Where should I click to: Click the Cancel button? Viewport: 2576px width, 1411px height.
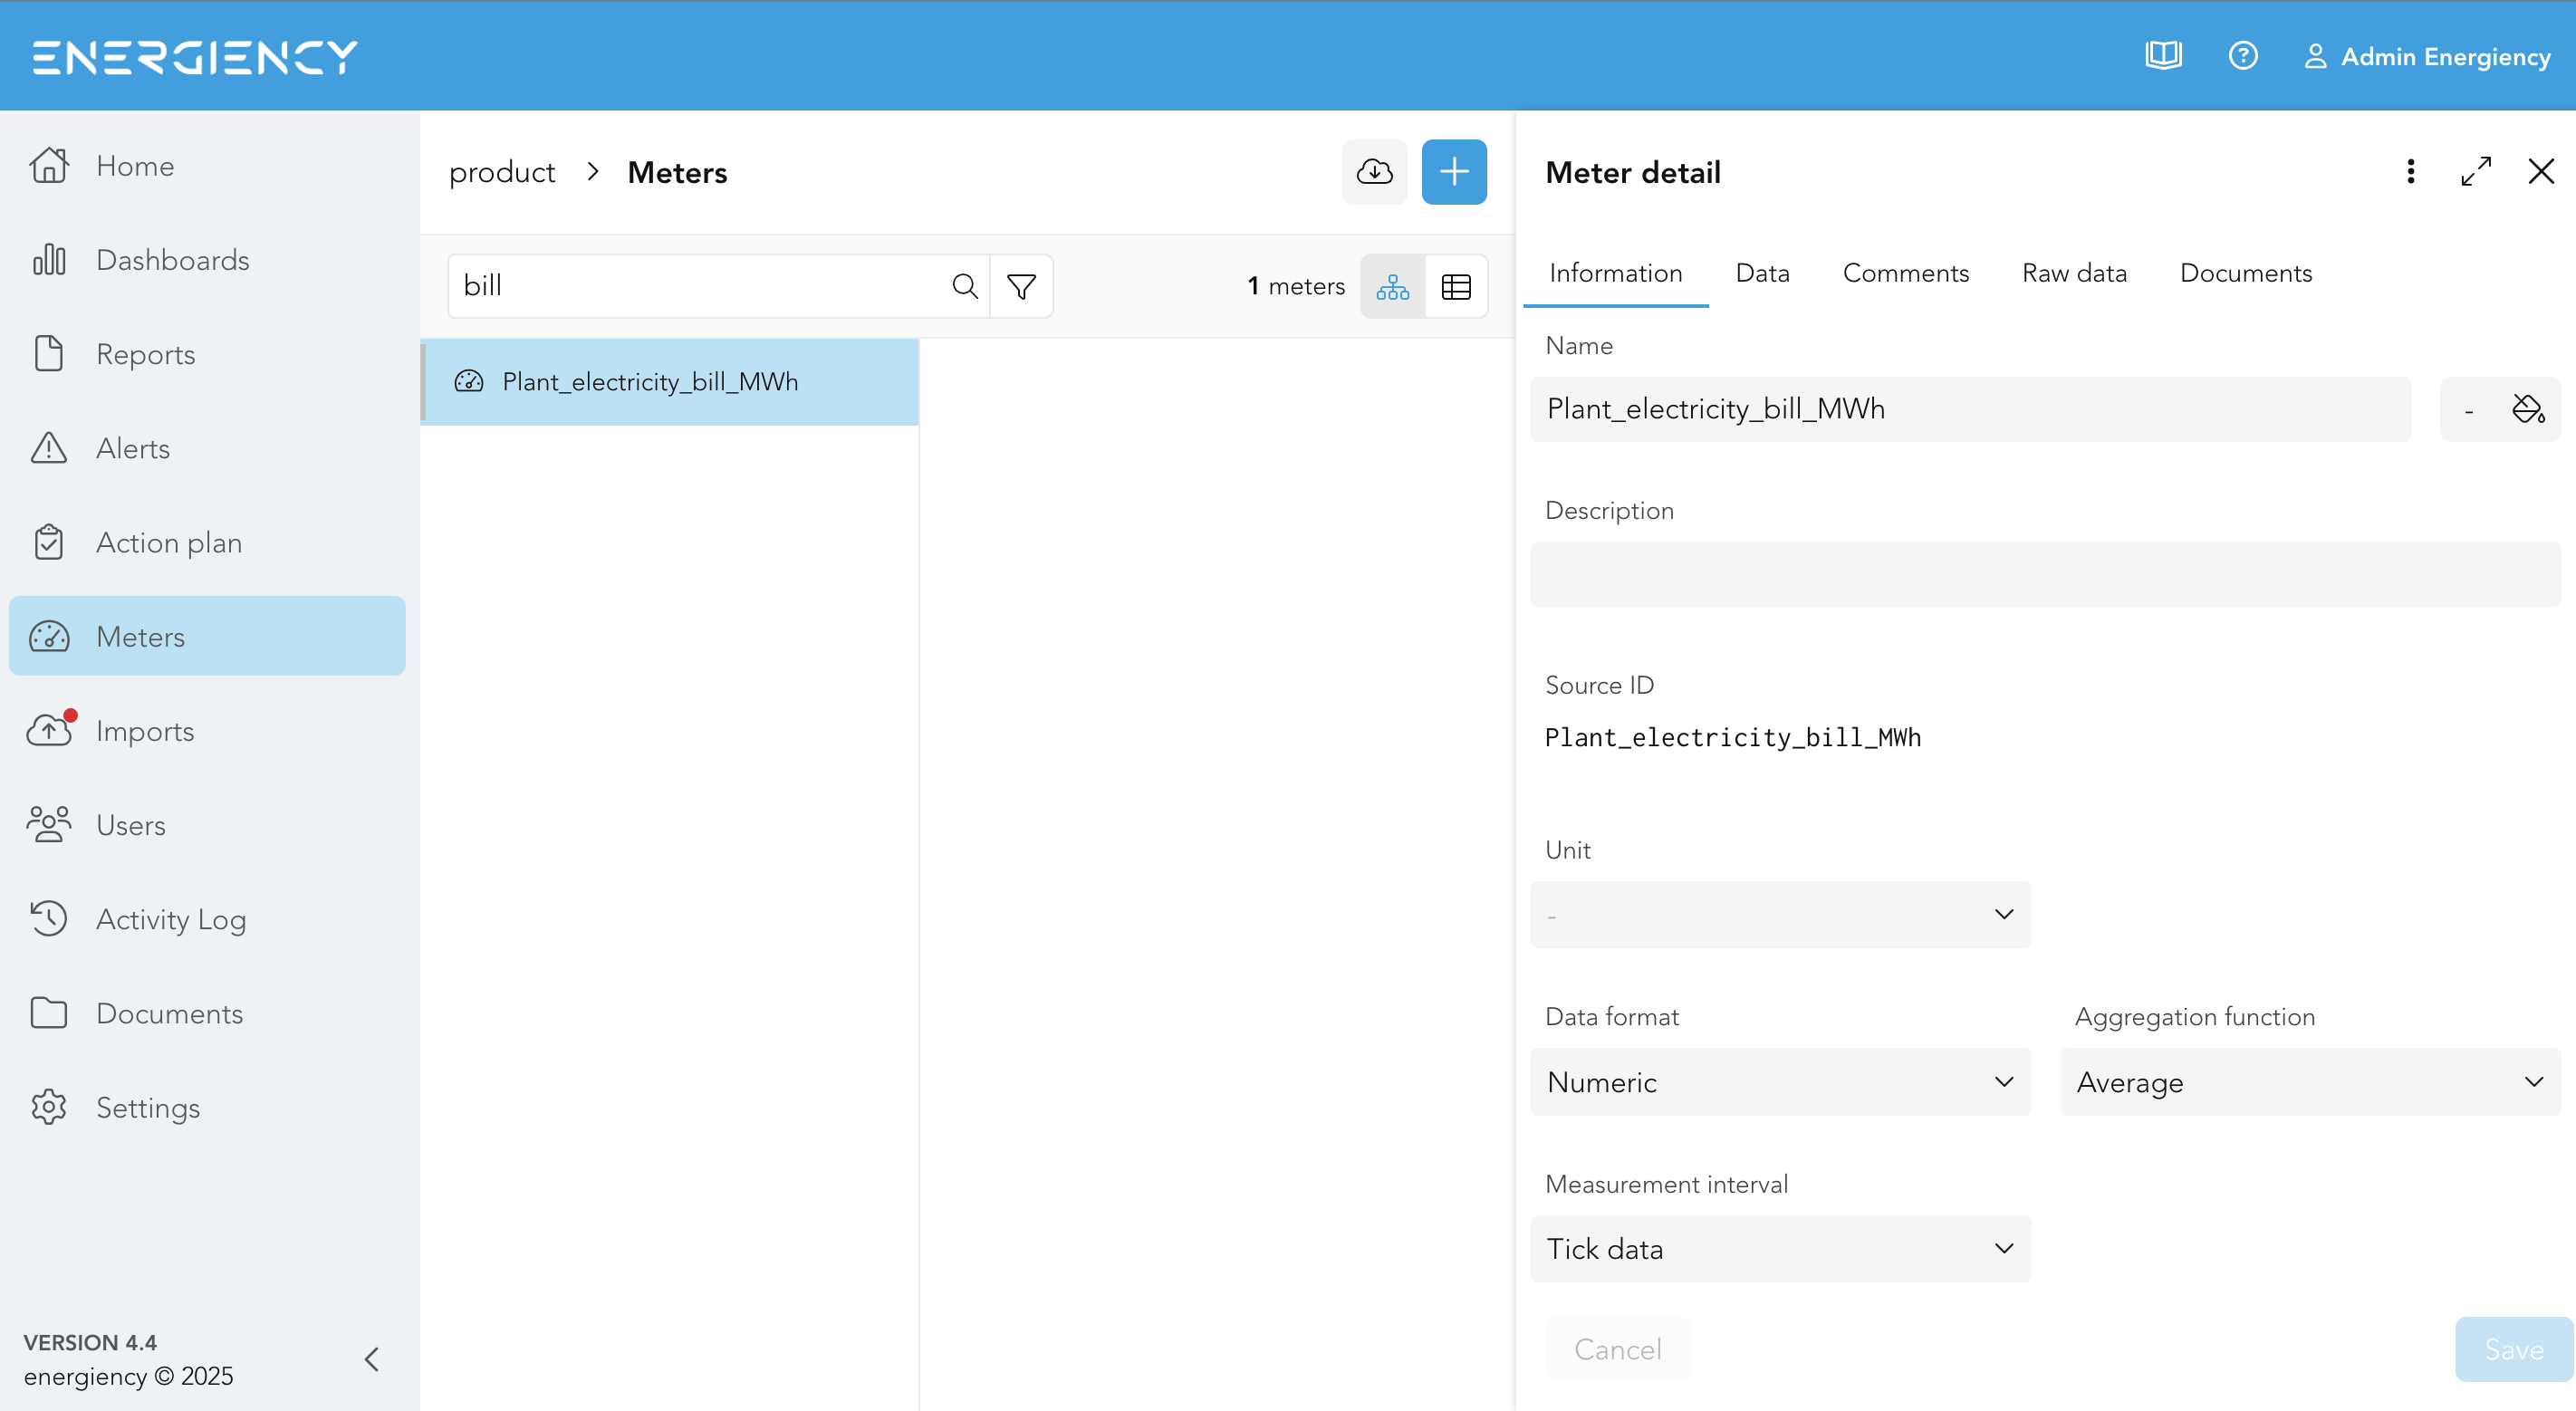[x=1617, y=1349]
